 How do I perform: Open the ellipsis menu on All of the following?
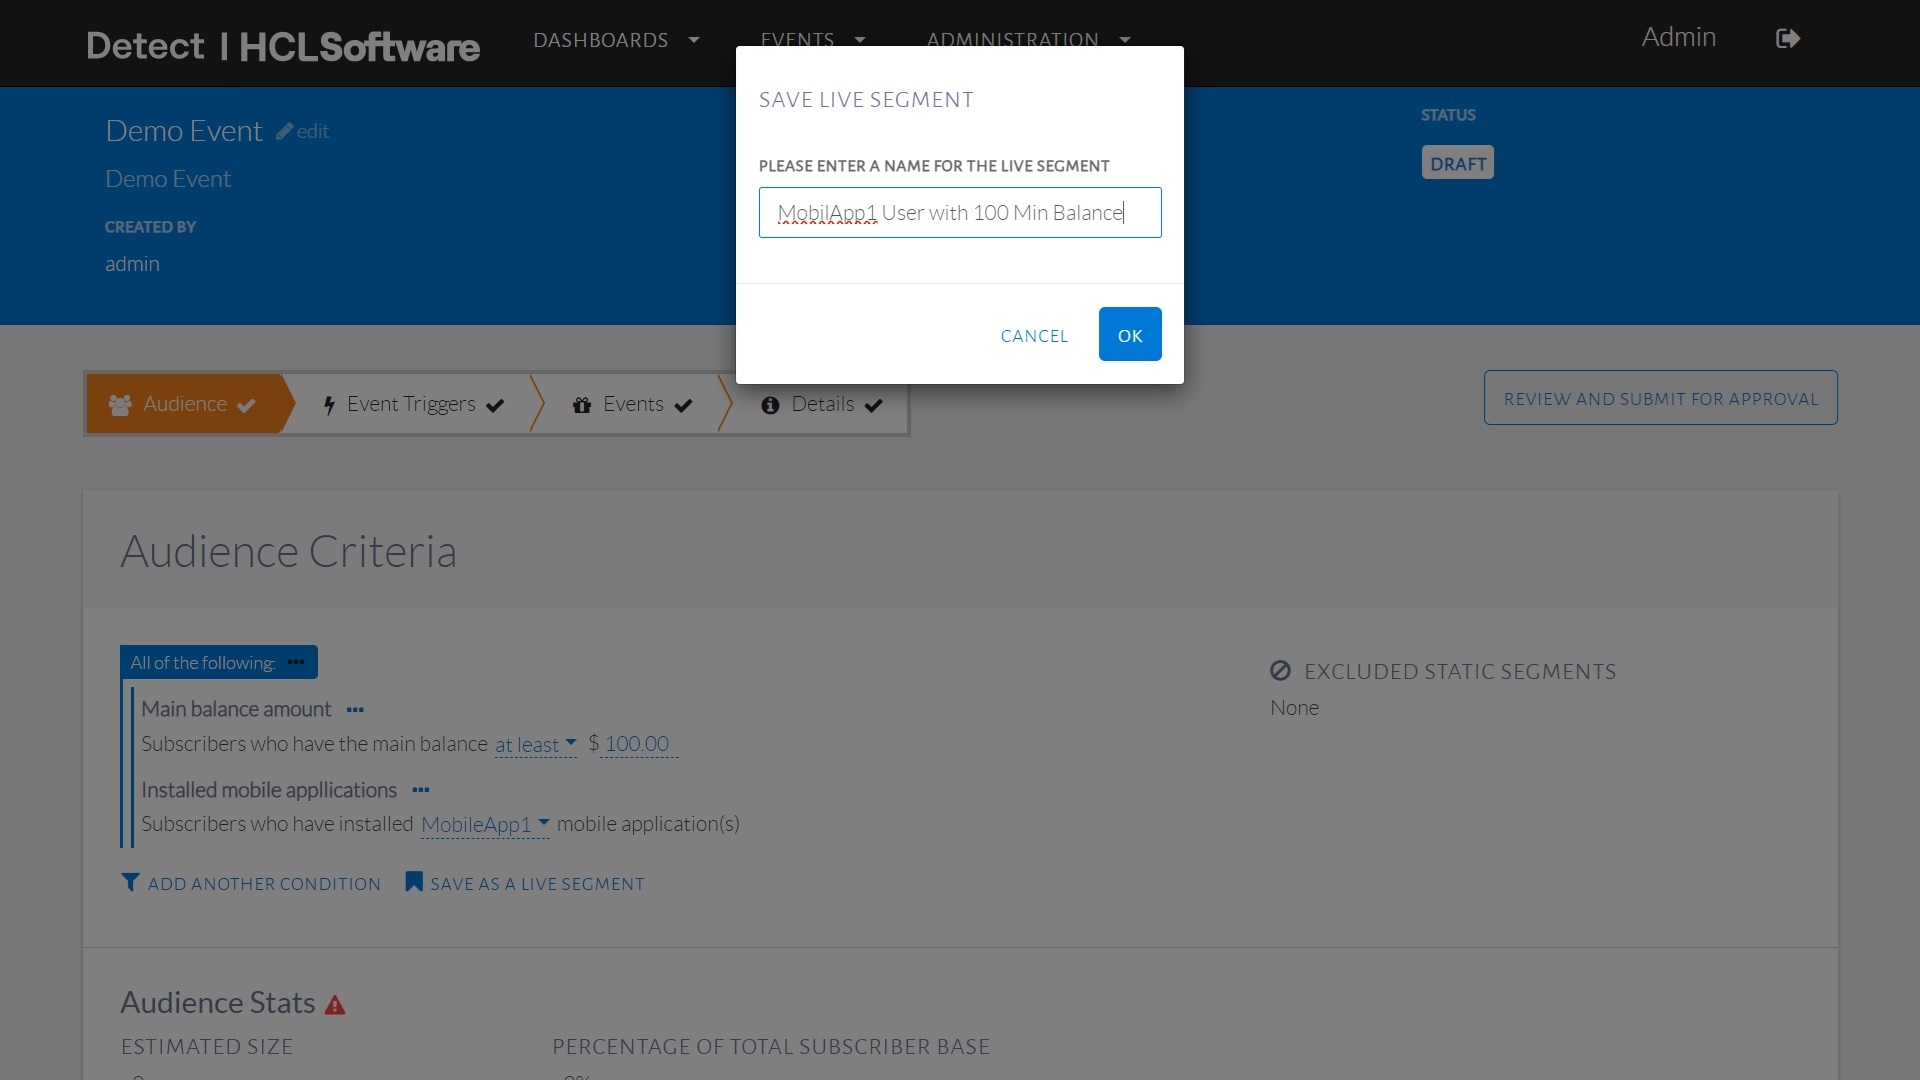[296, 662]
